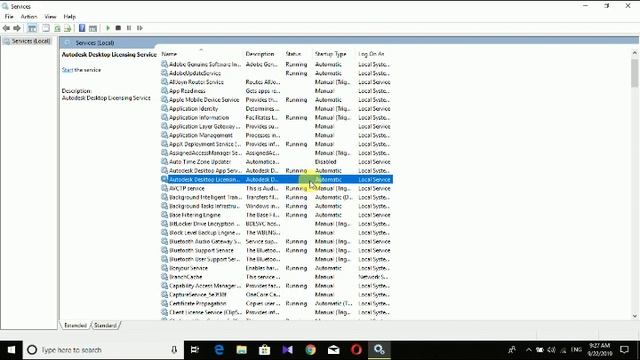The image size is (640, 360).
Task: Select the AdobeUpdateService row
Action: pyautogui.click(x=276, y=73)
